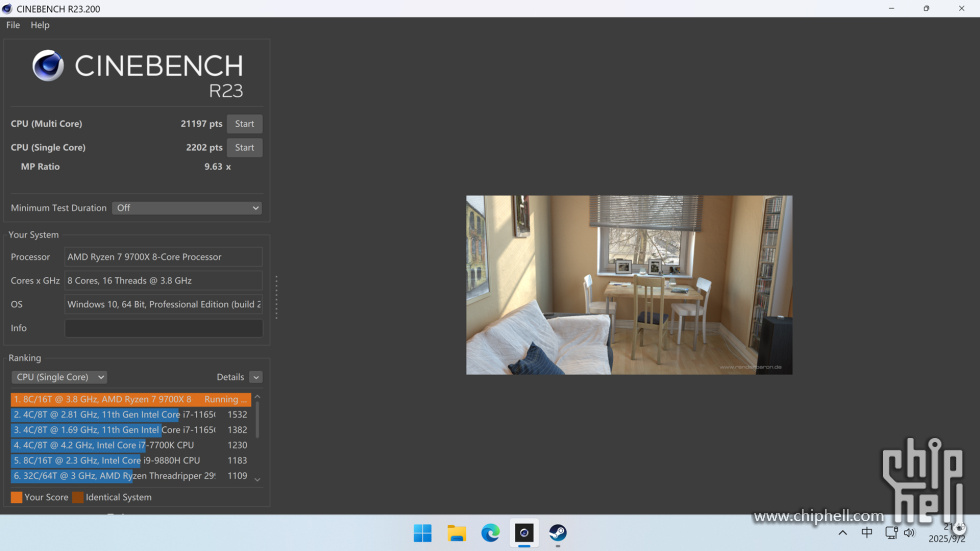
Task: Start the CPU Multi Core test
Action: [244, 124]
